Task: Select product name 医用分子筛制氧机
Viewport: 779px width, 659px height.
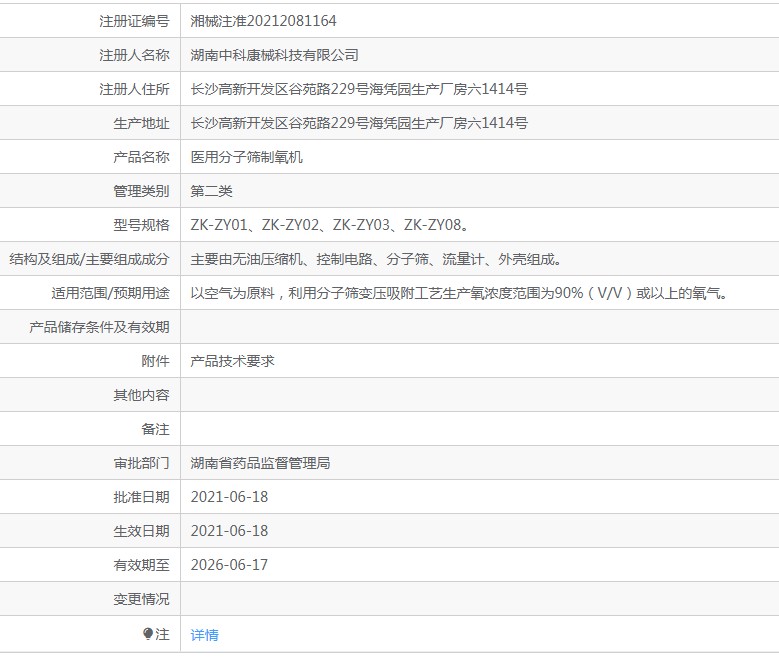Action: (246, 157)
